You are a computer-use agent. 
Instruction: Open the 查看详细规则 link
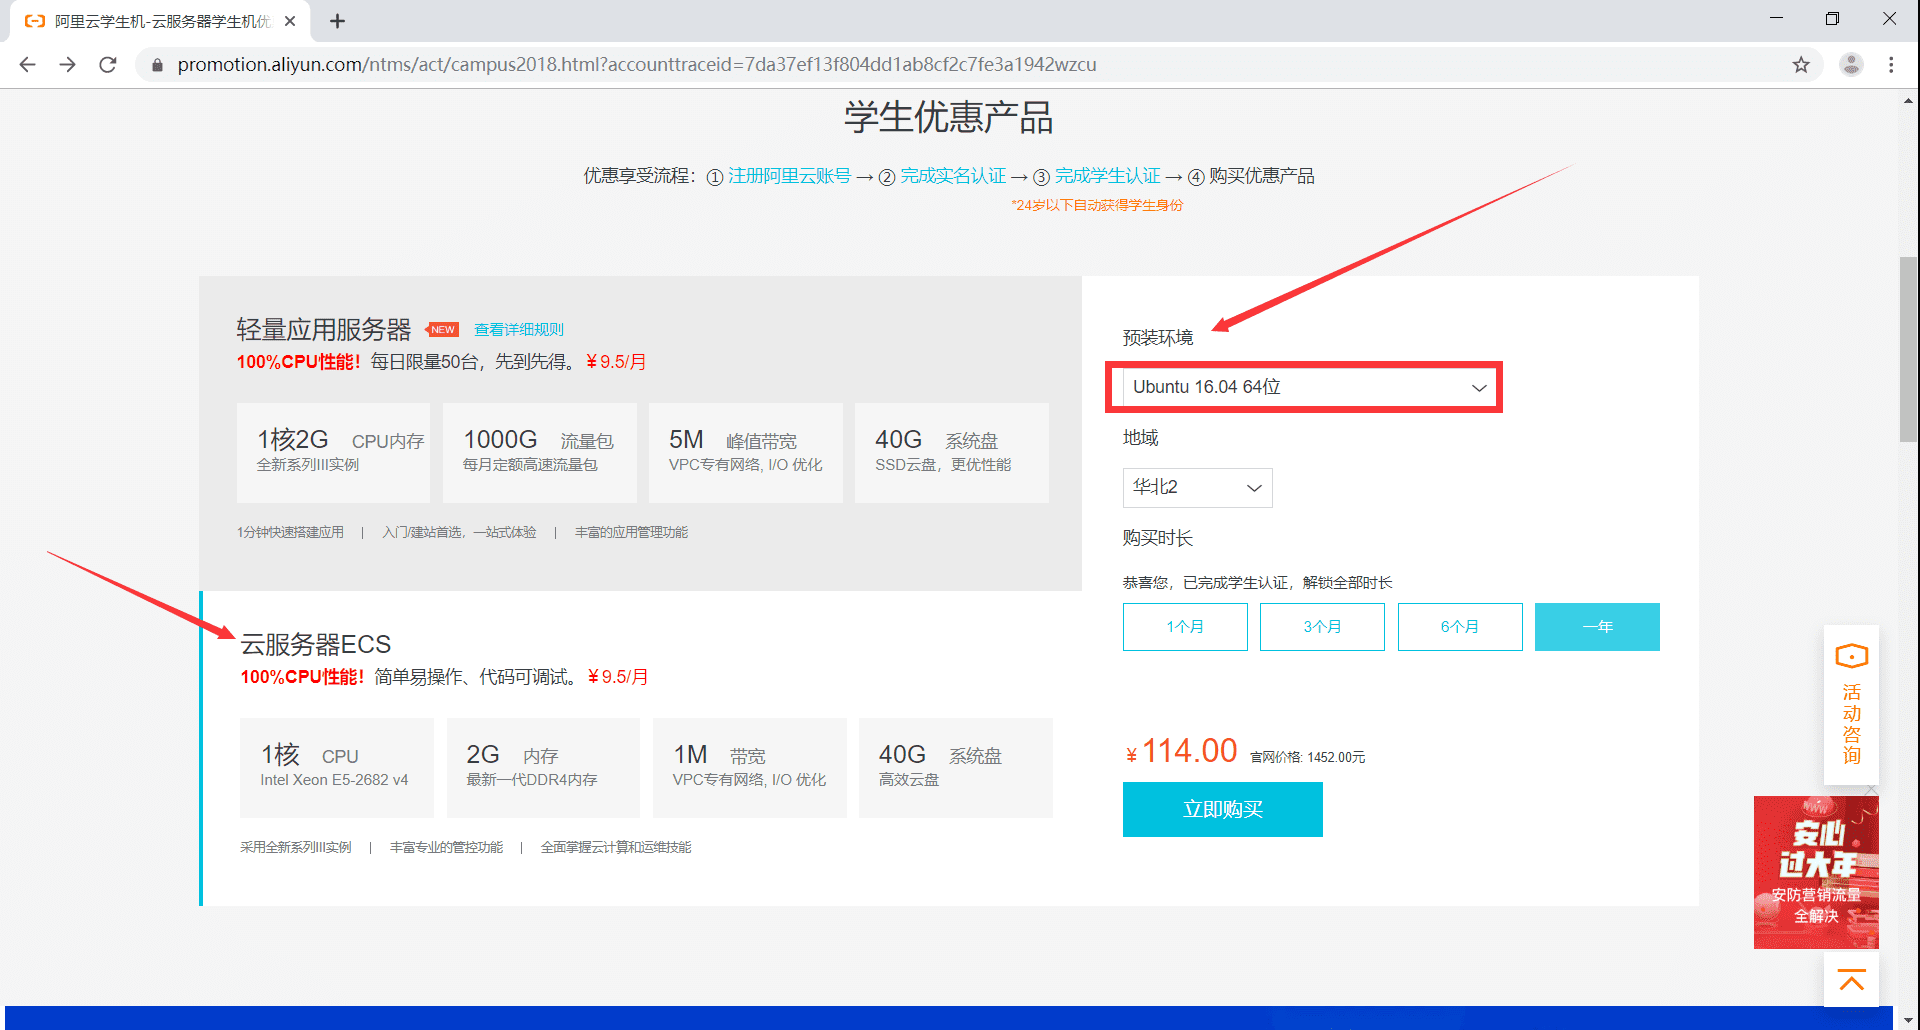coord(519,330)
